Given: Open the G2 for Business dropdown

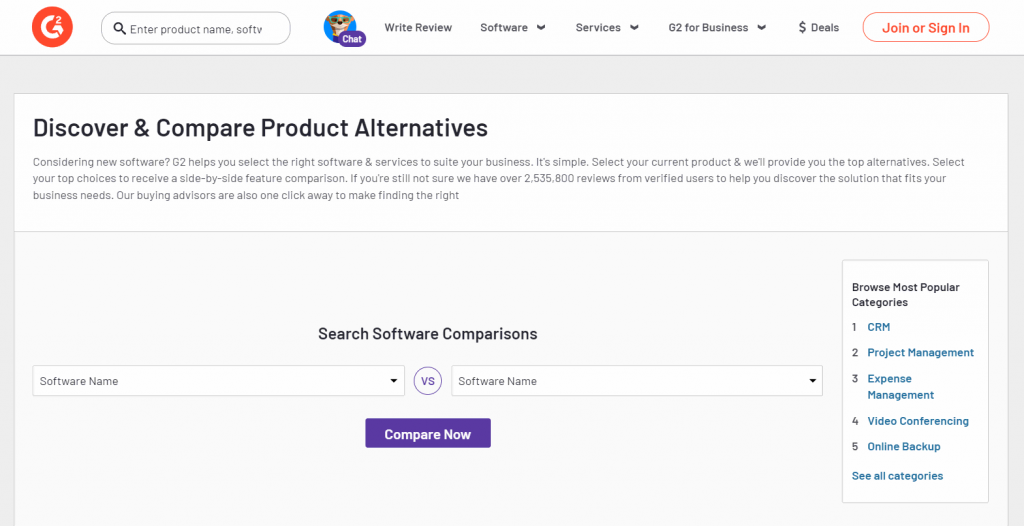Looking at the screenshot, I should [x=717, y=28].
